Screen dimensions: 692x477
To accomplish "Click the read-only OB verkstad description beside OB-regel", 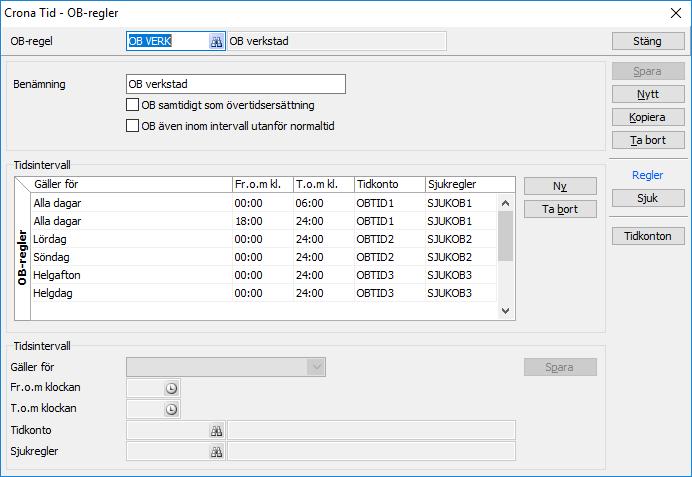I will [337, 41].
